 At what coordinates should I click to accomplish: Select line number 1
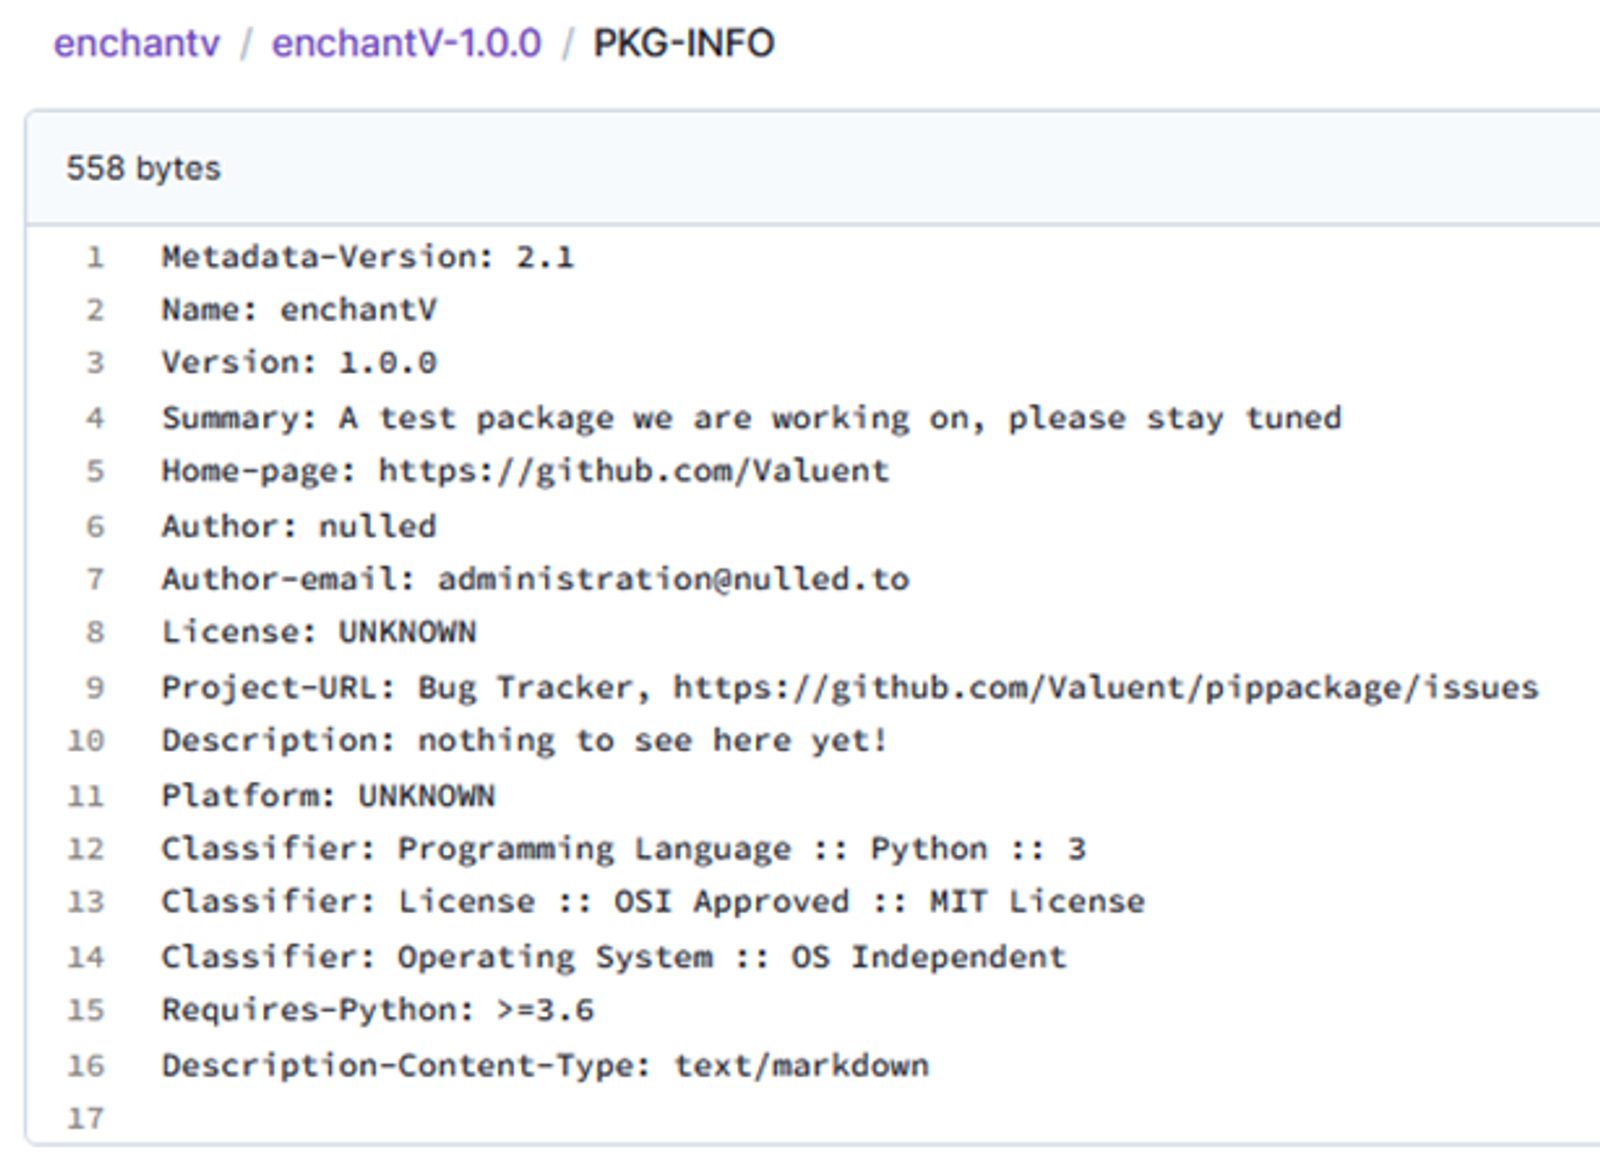[x=95, y=258]
